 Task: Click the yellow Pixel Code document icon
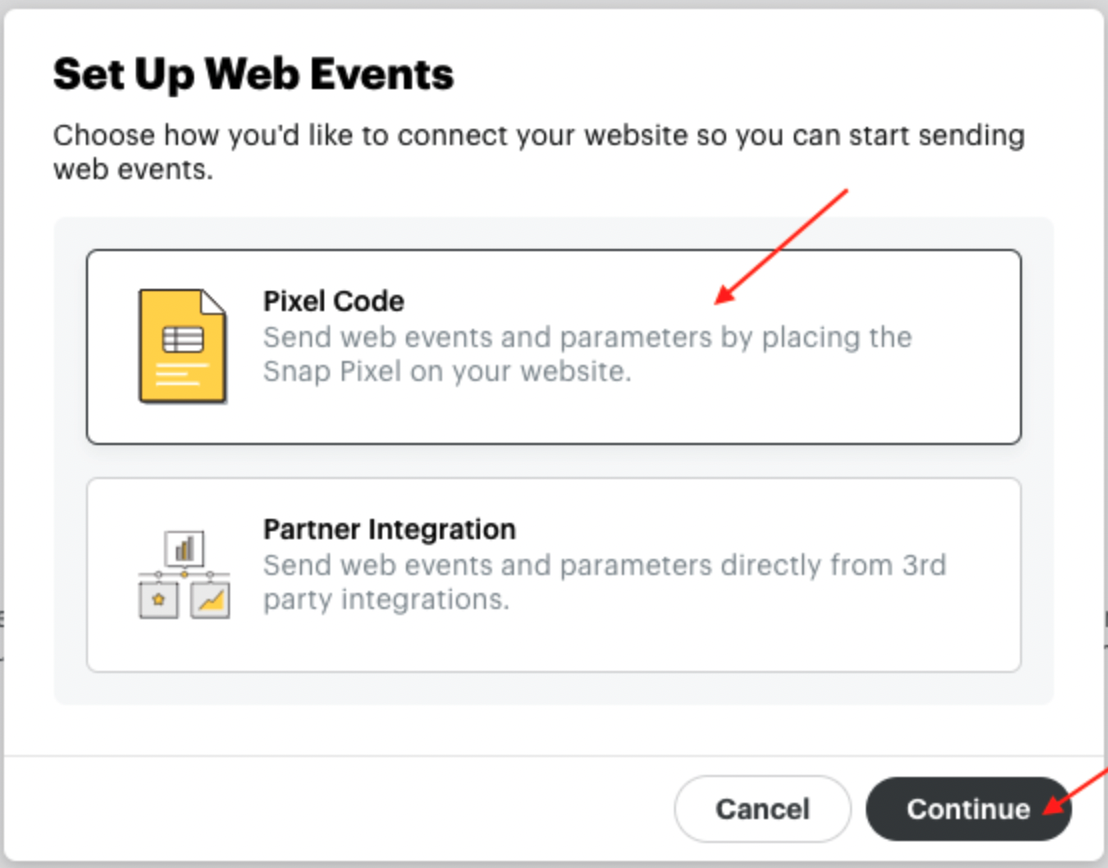(182, 345)
